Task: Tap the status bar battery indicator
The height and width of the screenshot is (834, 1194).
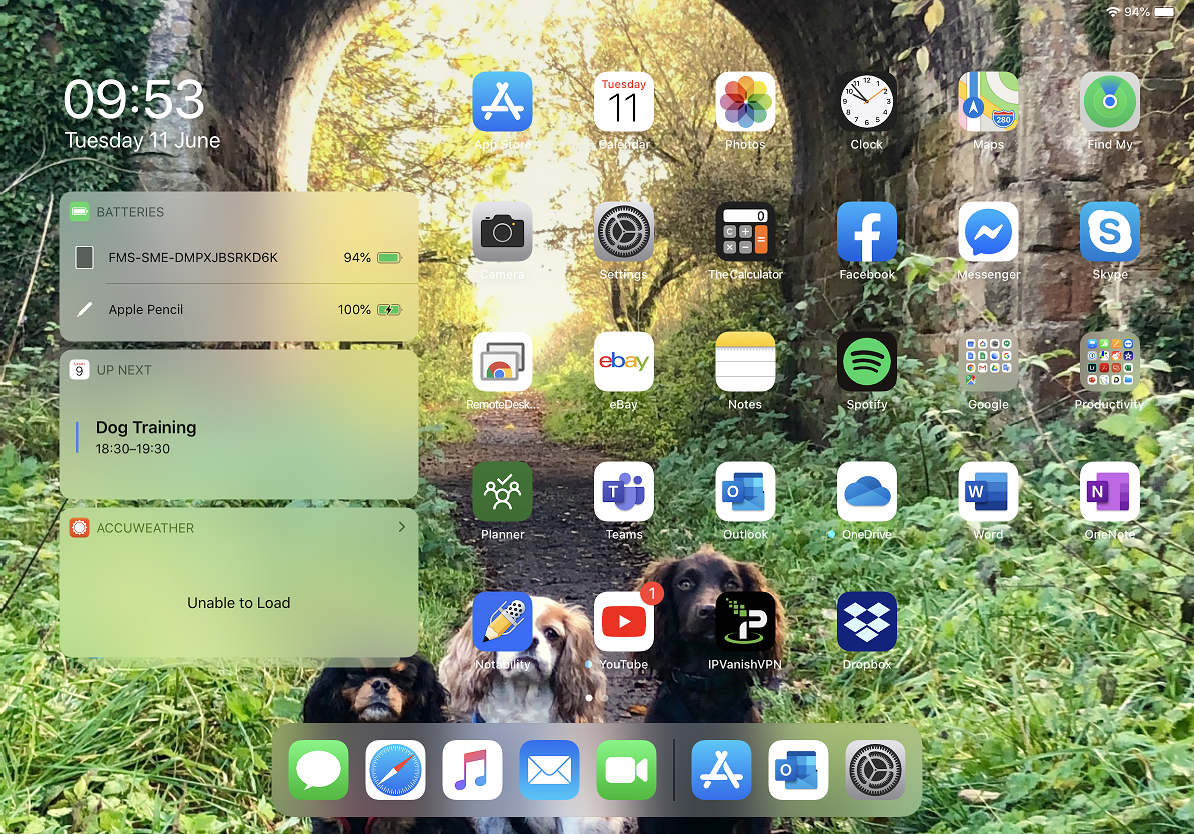Action: point(1164,11)
